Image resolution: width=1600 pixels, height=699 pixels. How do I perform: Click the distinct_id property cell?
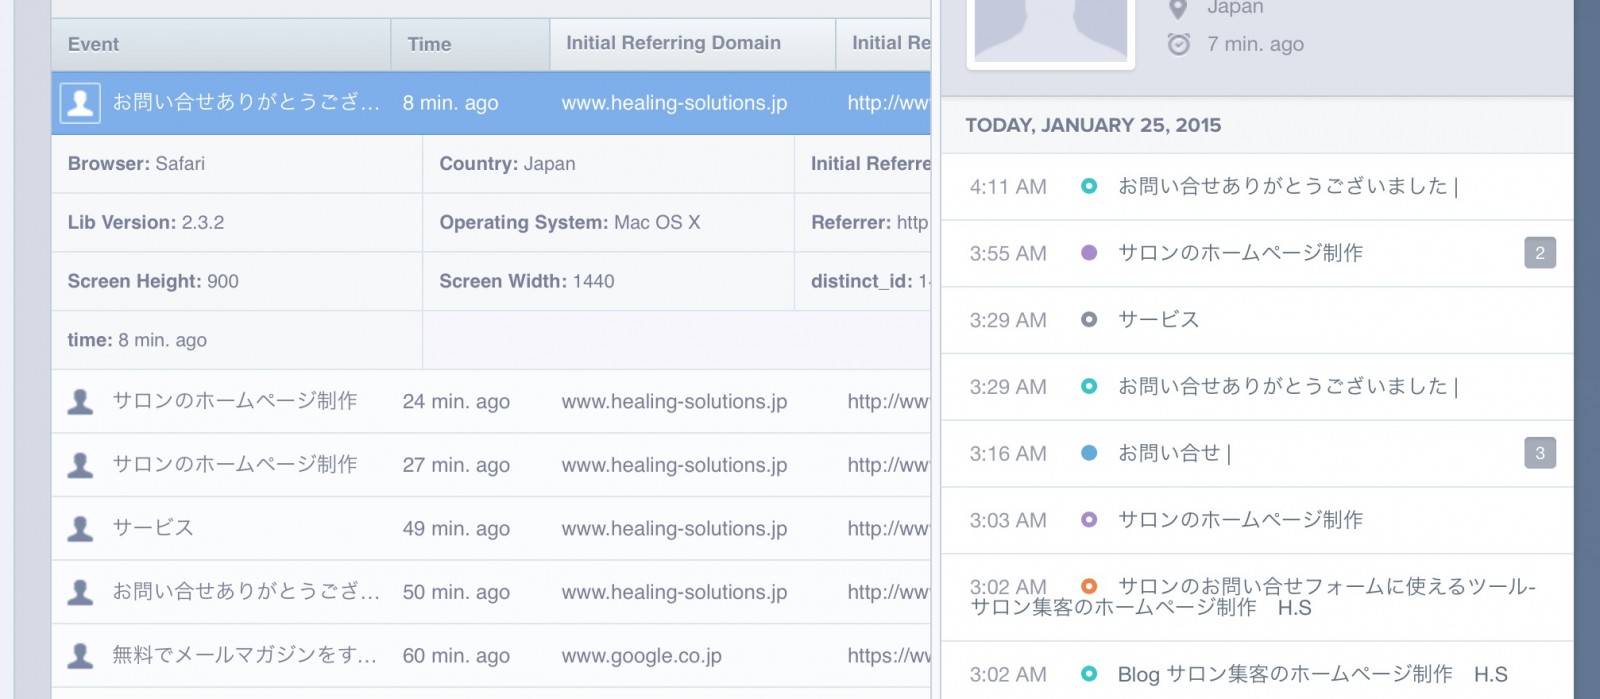863,281
